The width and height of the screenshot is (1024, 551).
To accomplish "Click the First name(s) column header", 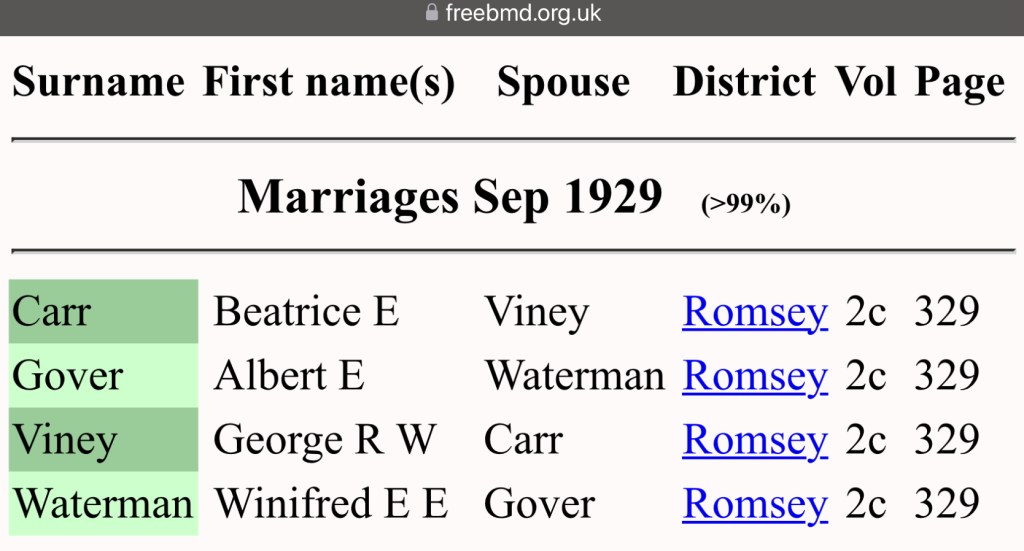I will (329, 82).
